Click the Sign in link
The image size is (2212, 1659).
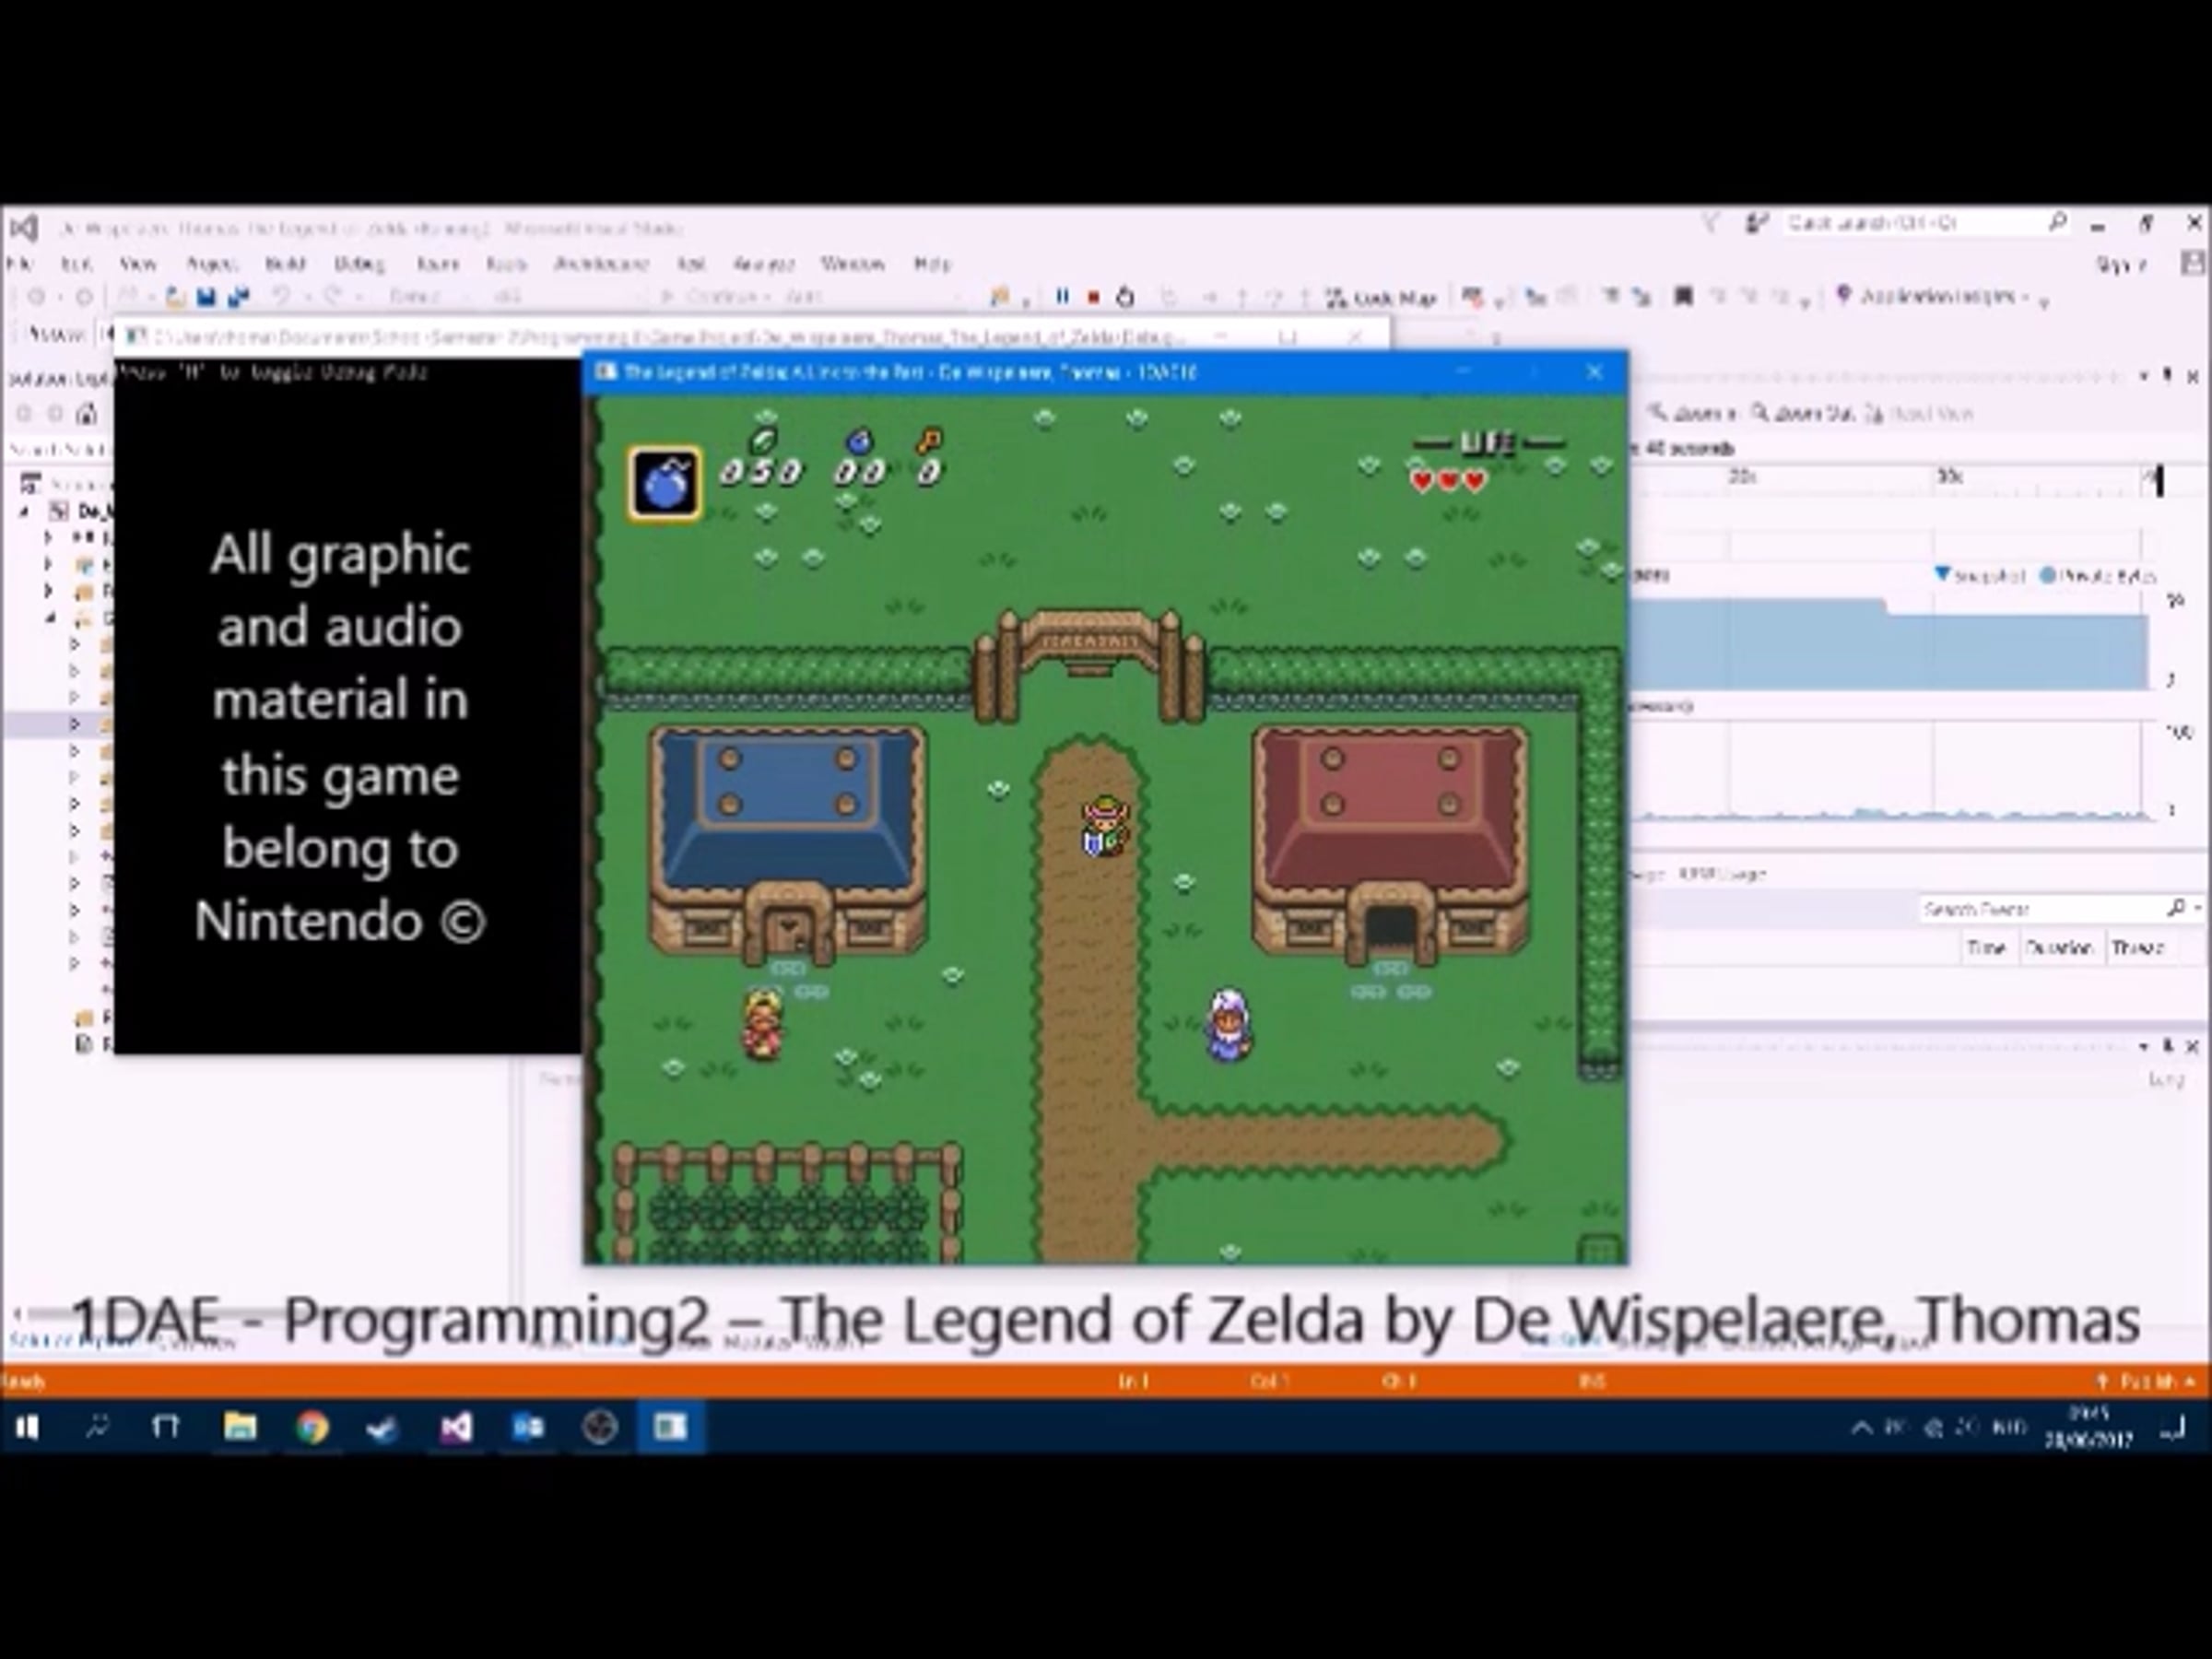(x=2122, y=264)
